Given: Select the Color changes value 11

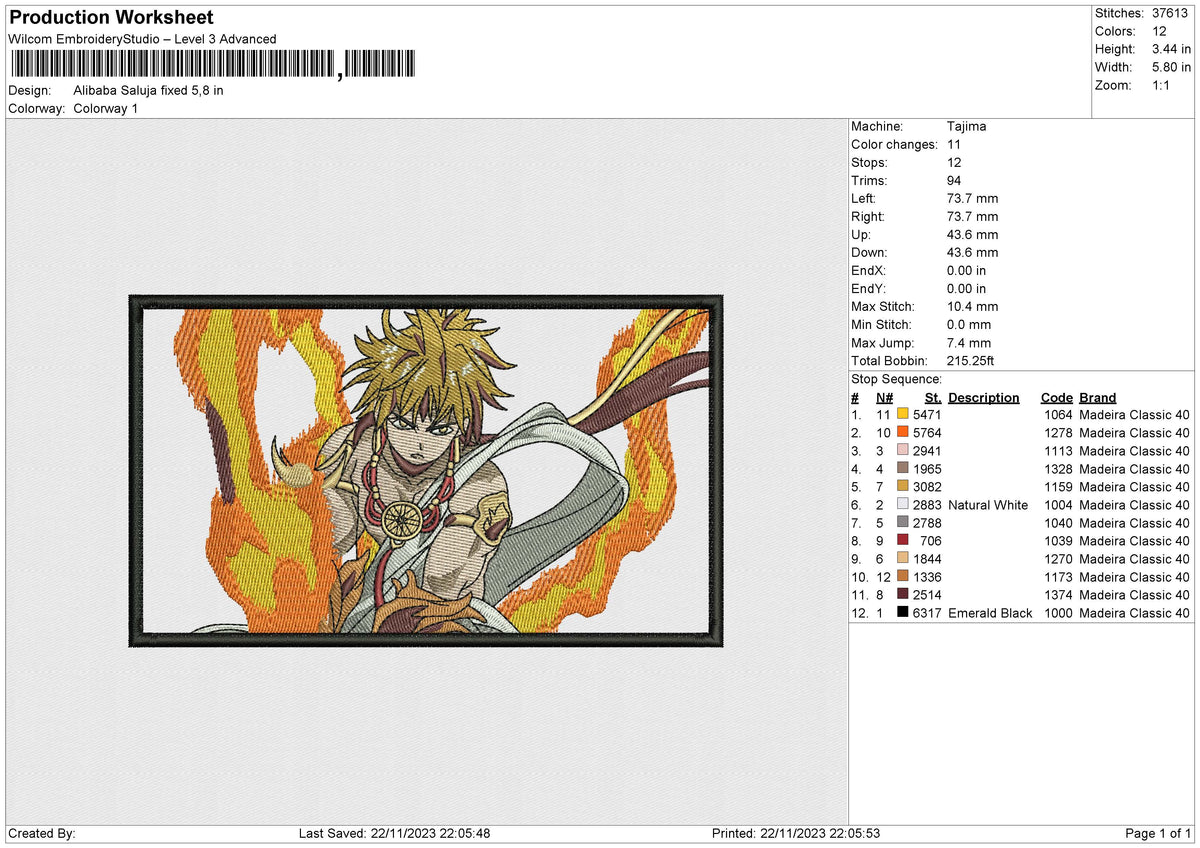Looking at the screenshot, I should [x=954, y=144].
